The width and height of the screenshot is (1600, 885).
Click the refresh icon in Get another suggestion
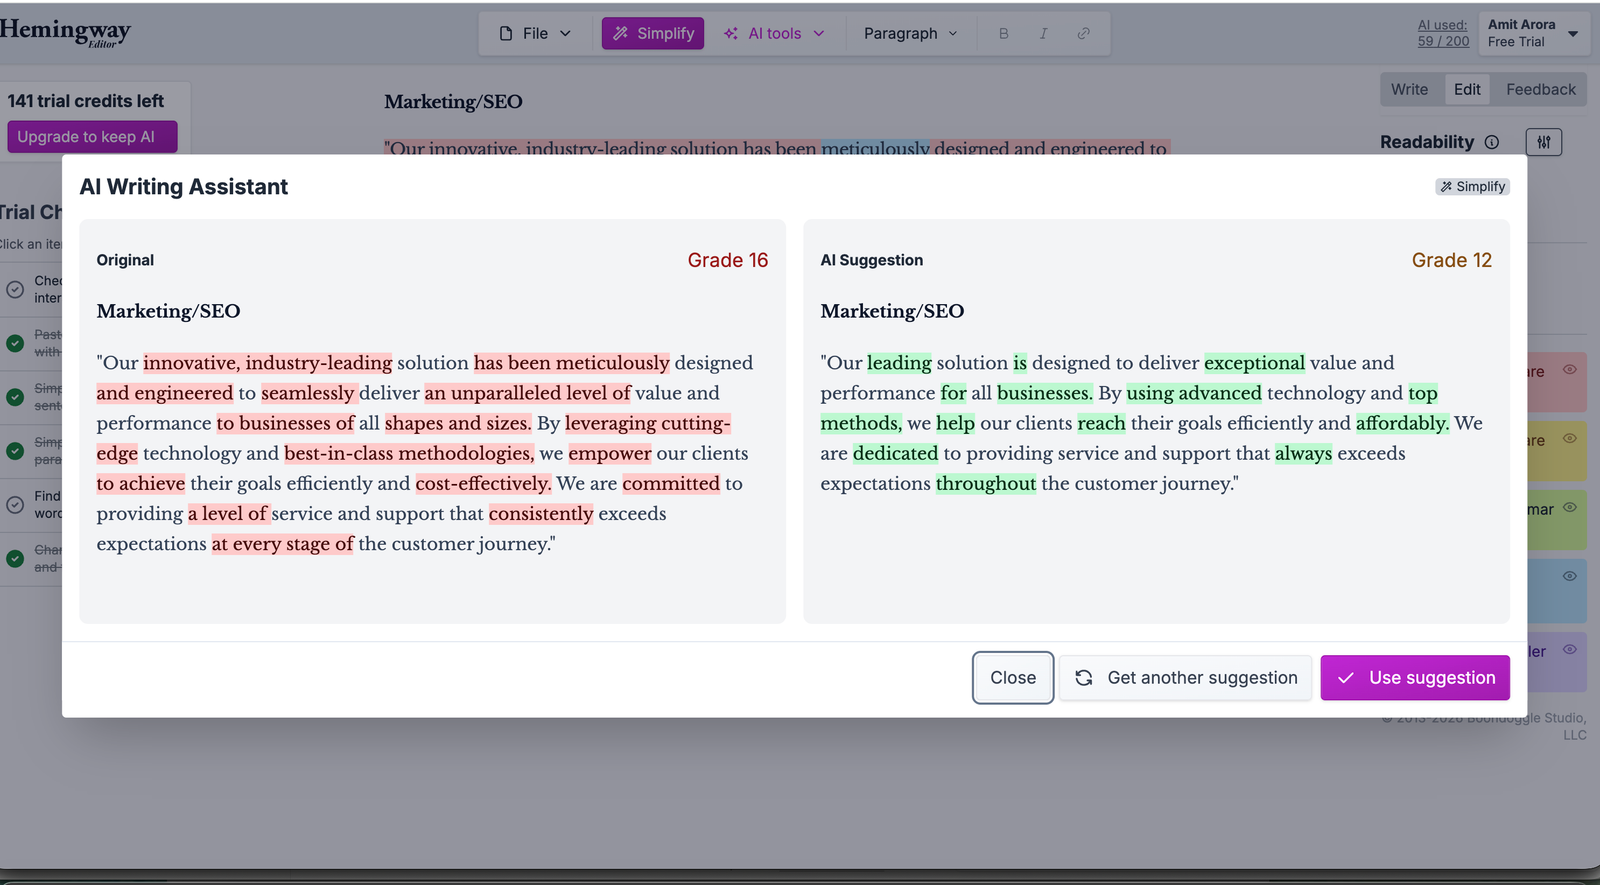(x=1083, y=678)
